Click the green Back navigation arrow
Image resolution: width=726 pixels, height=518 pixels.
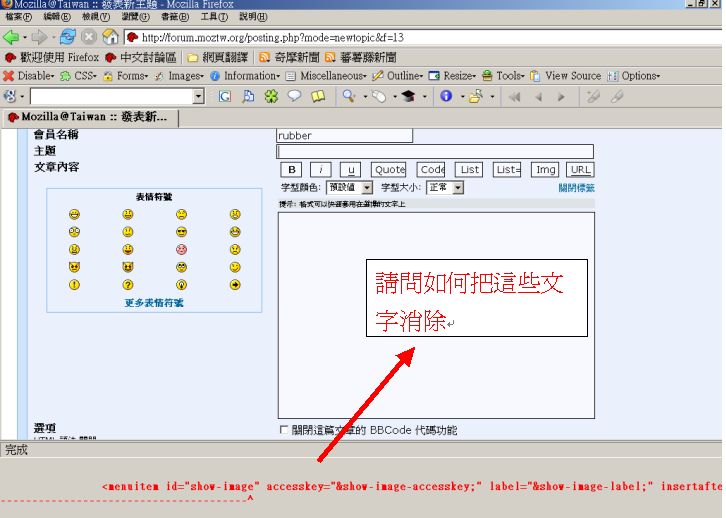click(11, 37)
